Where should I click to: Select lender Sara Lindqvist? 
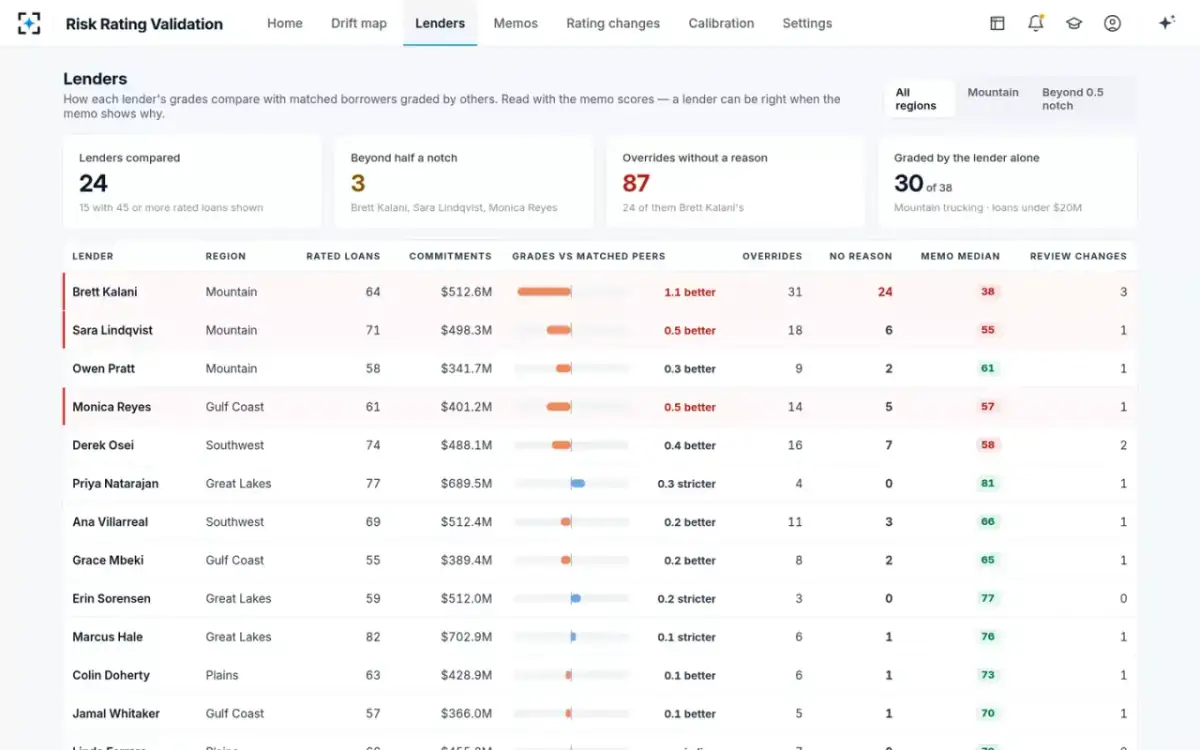click(x=112, y=330)
